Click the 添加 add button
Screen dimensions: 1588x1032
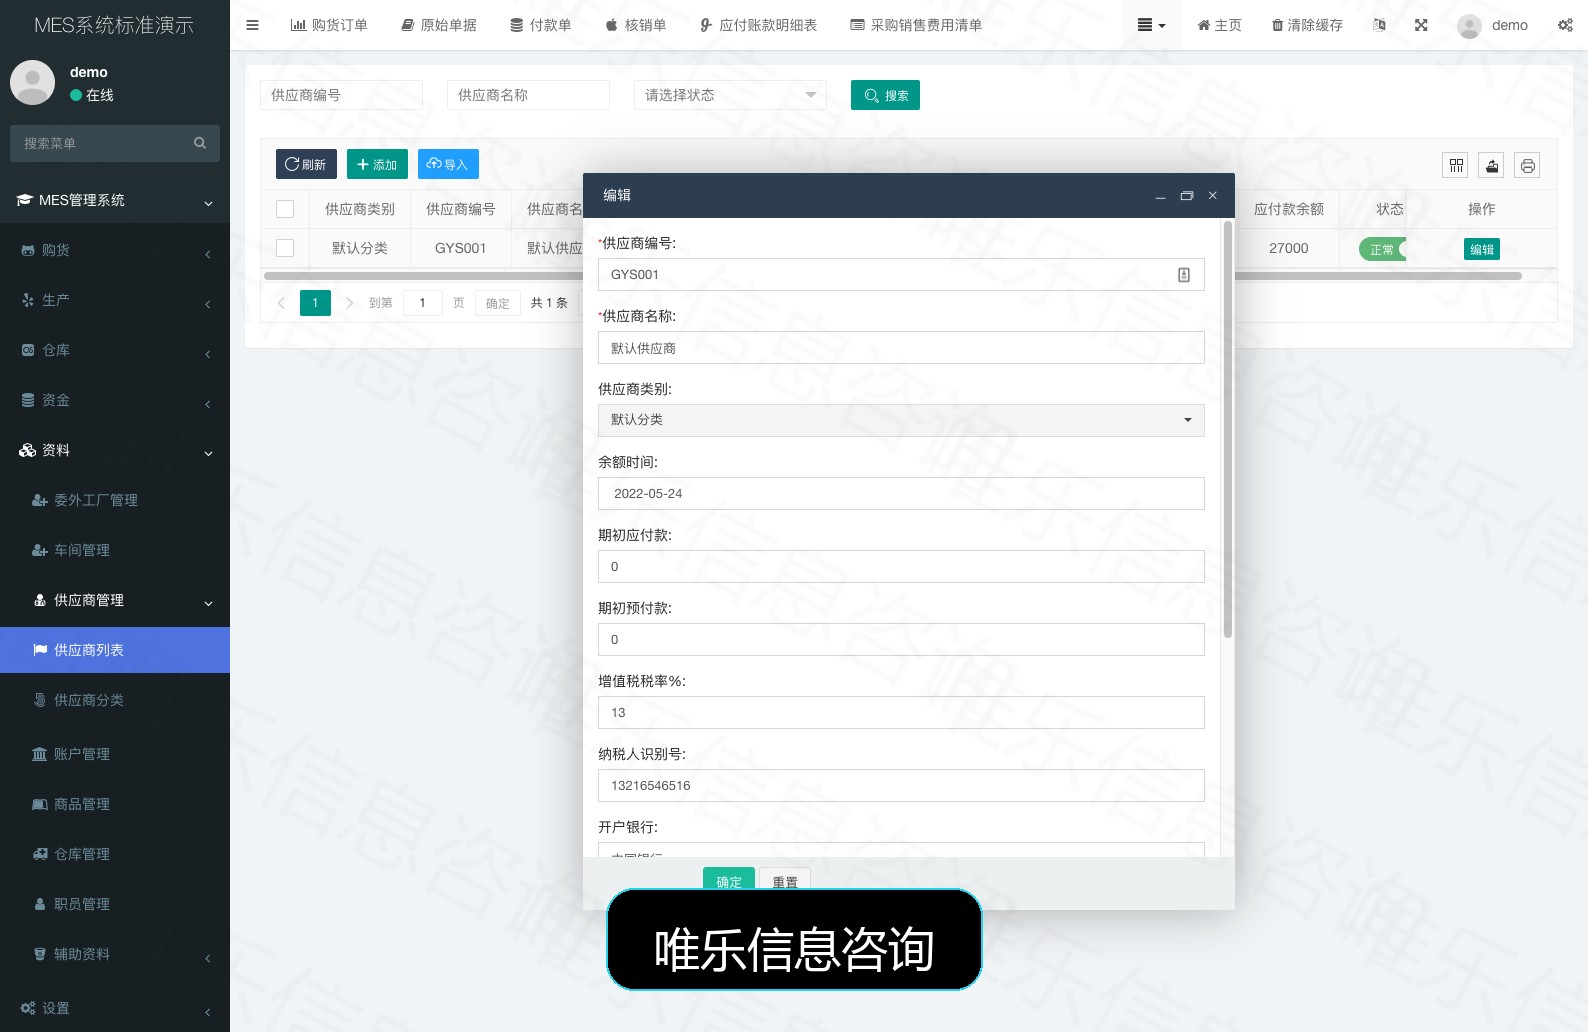pyautogui.click(x=377, y=164)
